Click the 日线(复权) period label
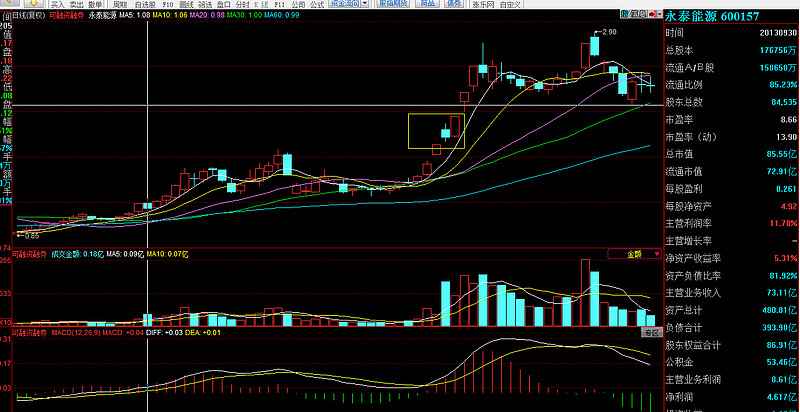Screen dimensions: 800x412 (27, 15)
